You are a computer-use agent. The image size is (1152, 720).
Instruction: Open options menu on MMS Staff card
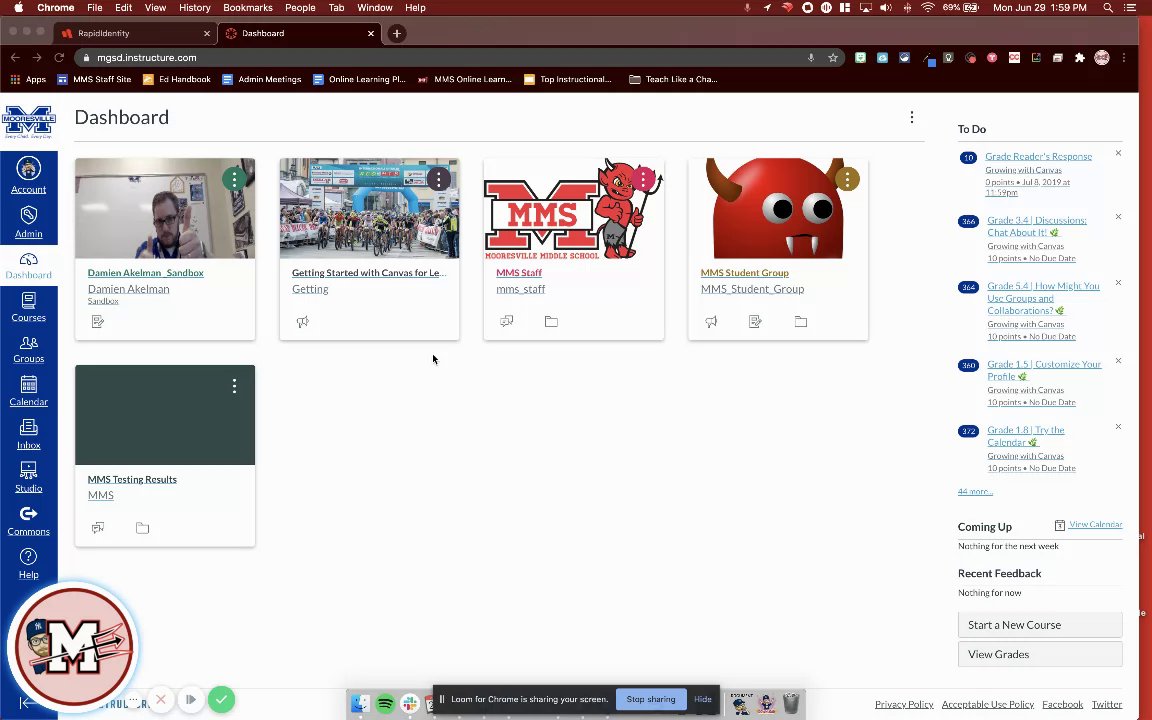pos(644,179)
